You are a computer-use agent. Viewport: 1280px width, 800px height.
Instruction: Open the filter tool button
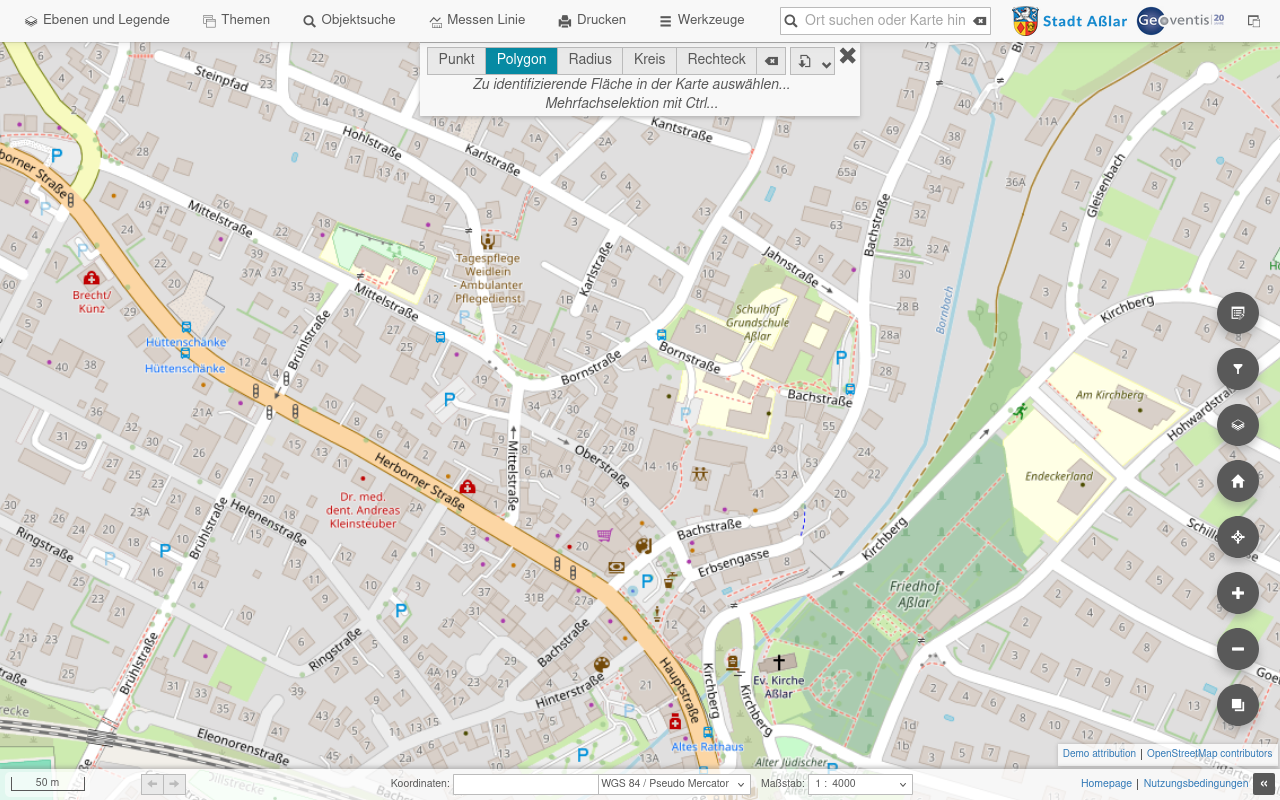(1238, 369)
